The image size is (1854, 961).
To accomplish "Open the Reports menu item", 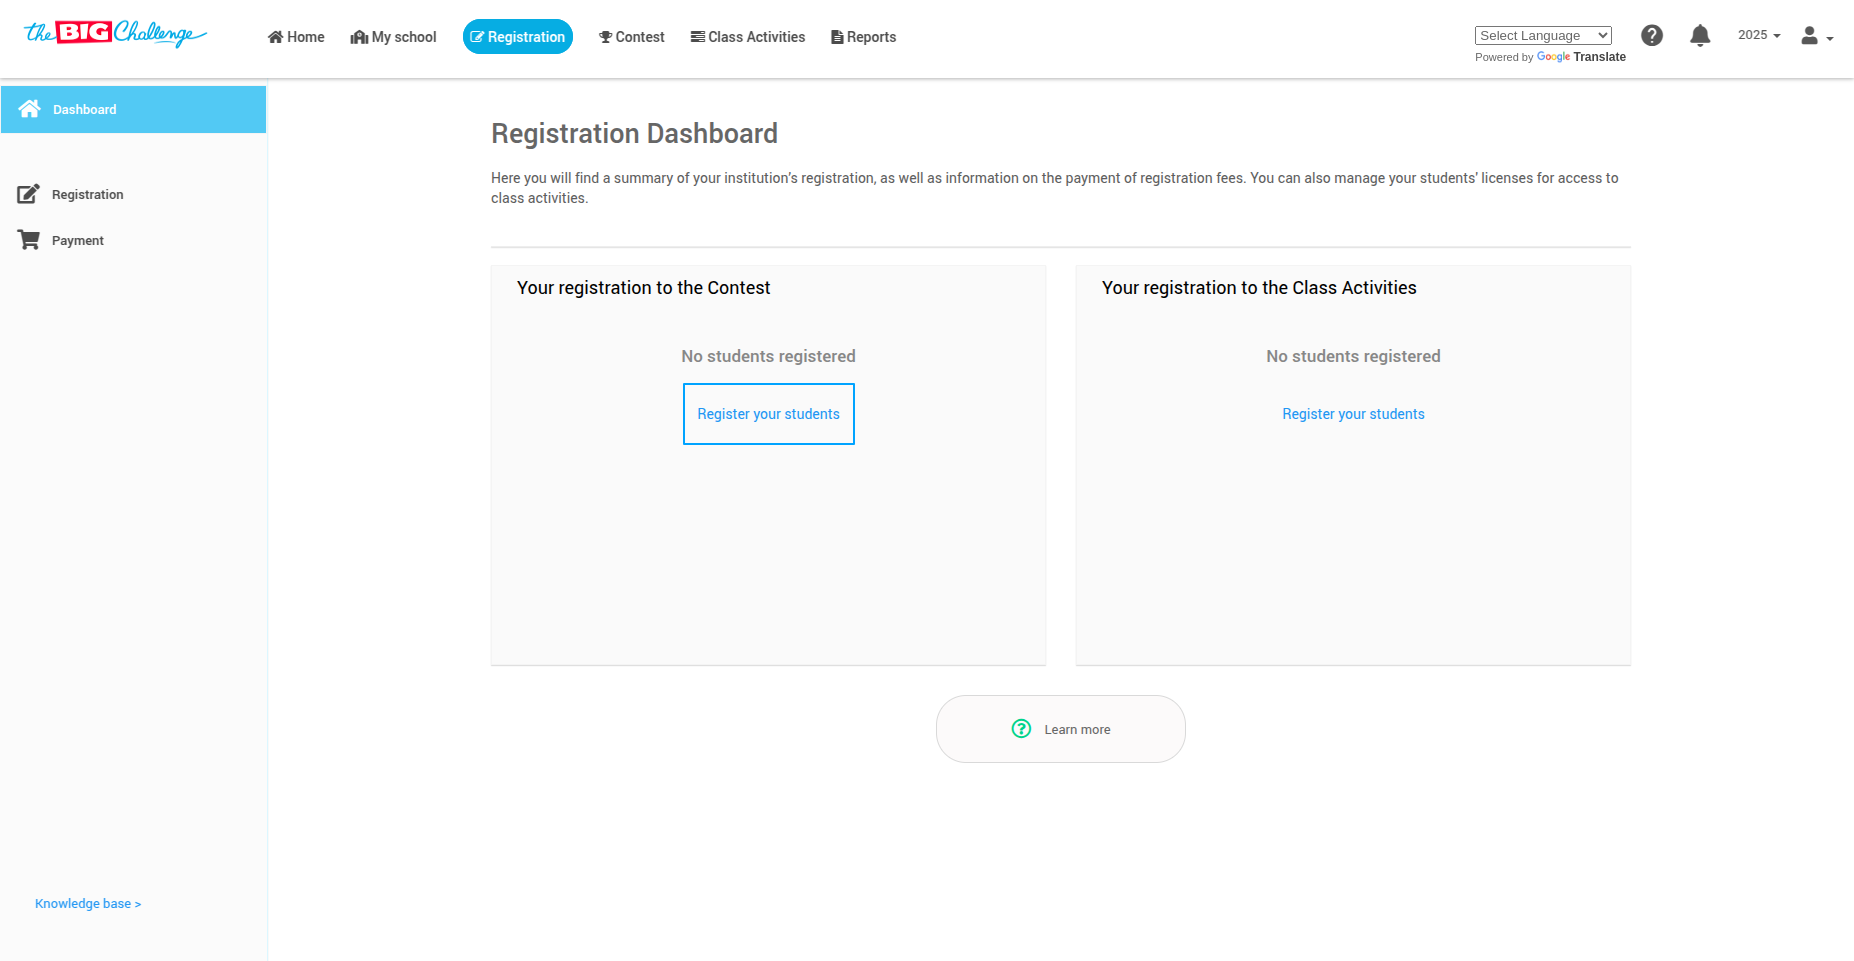I will 863,37.
